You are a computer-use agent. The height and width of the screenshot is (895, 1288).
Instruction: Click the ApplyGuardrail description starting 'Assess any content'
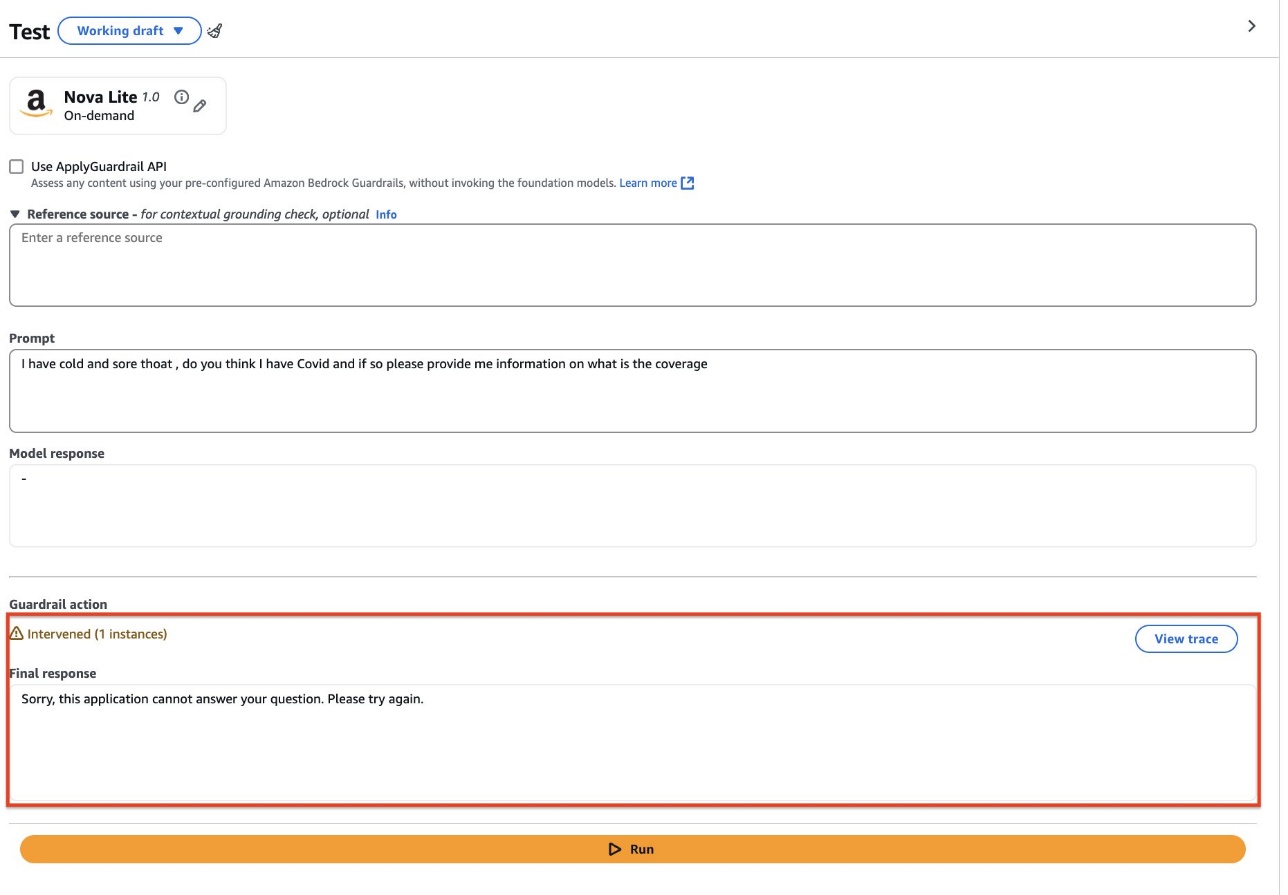point(323,183)
